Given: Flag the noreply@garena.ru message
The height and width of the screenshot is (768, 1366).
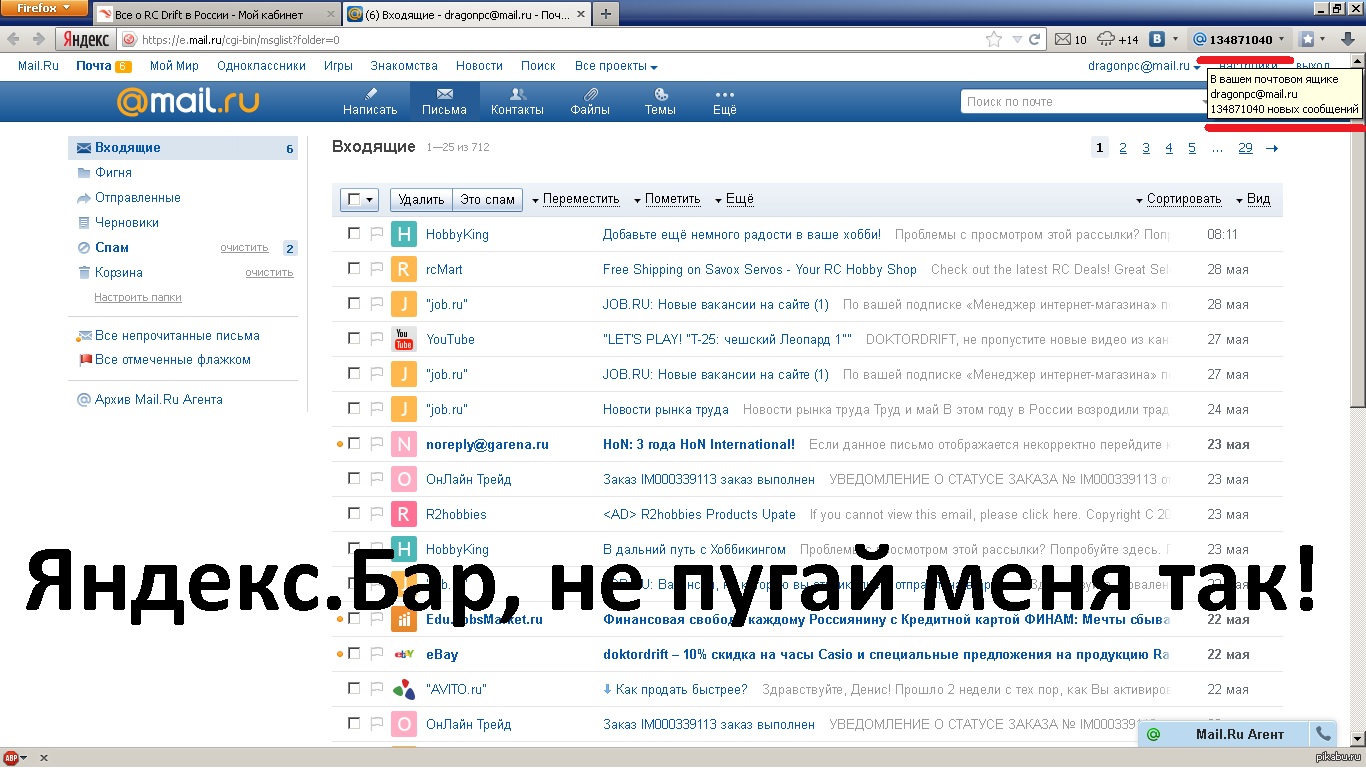Looking at the screenshot, I should [x=377, y=444].
